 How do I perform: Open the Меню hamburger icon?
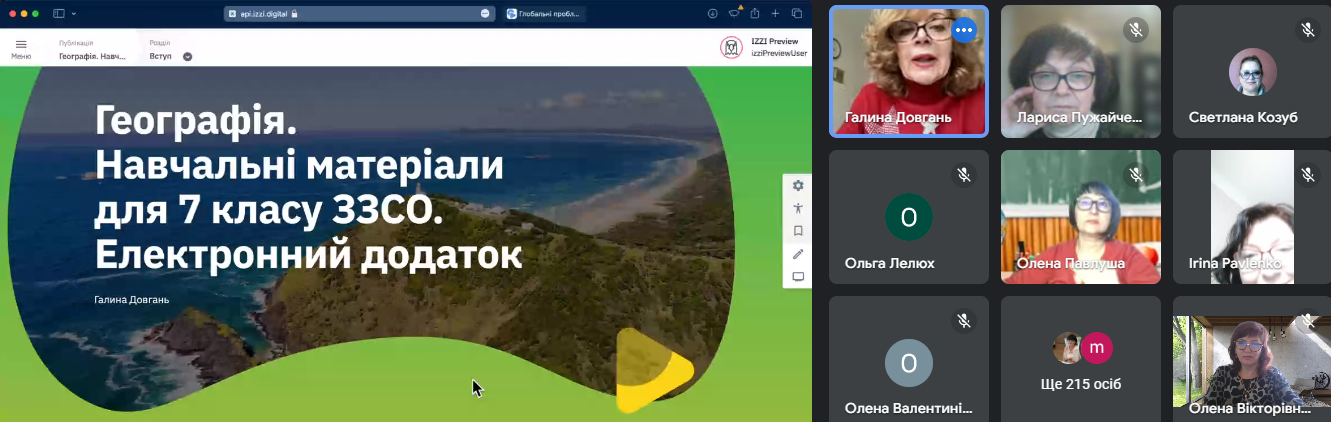21,45
